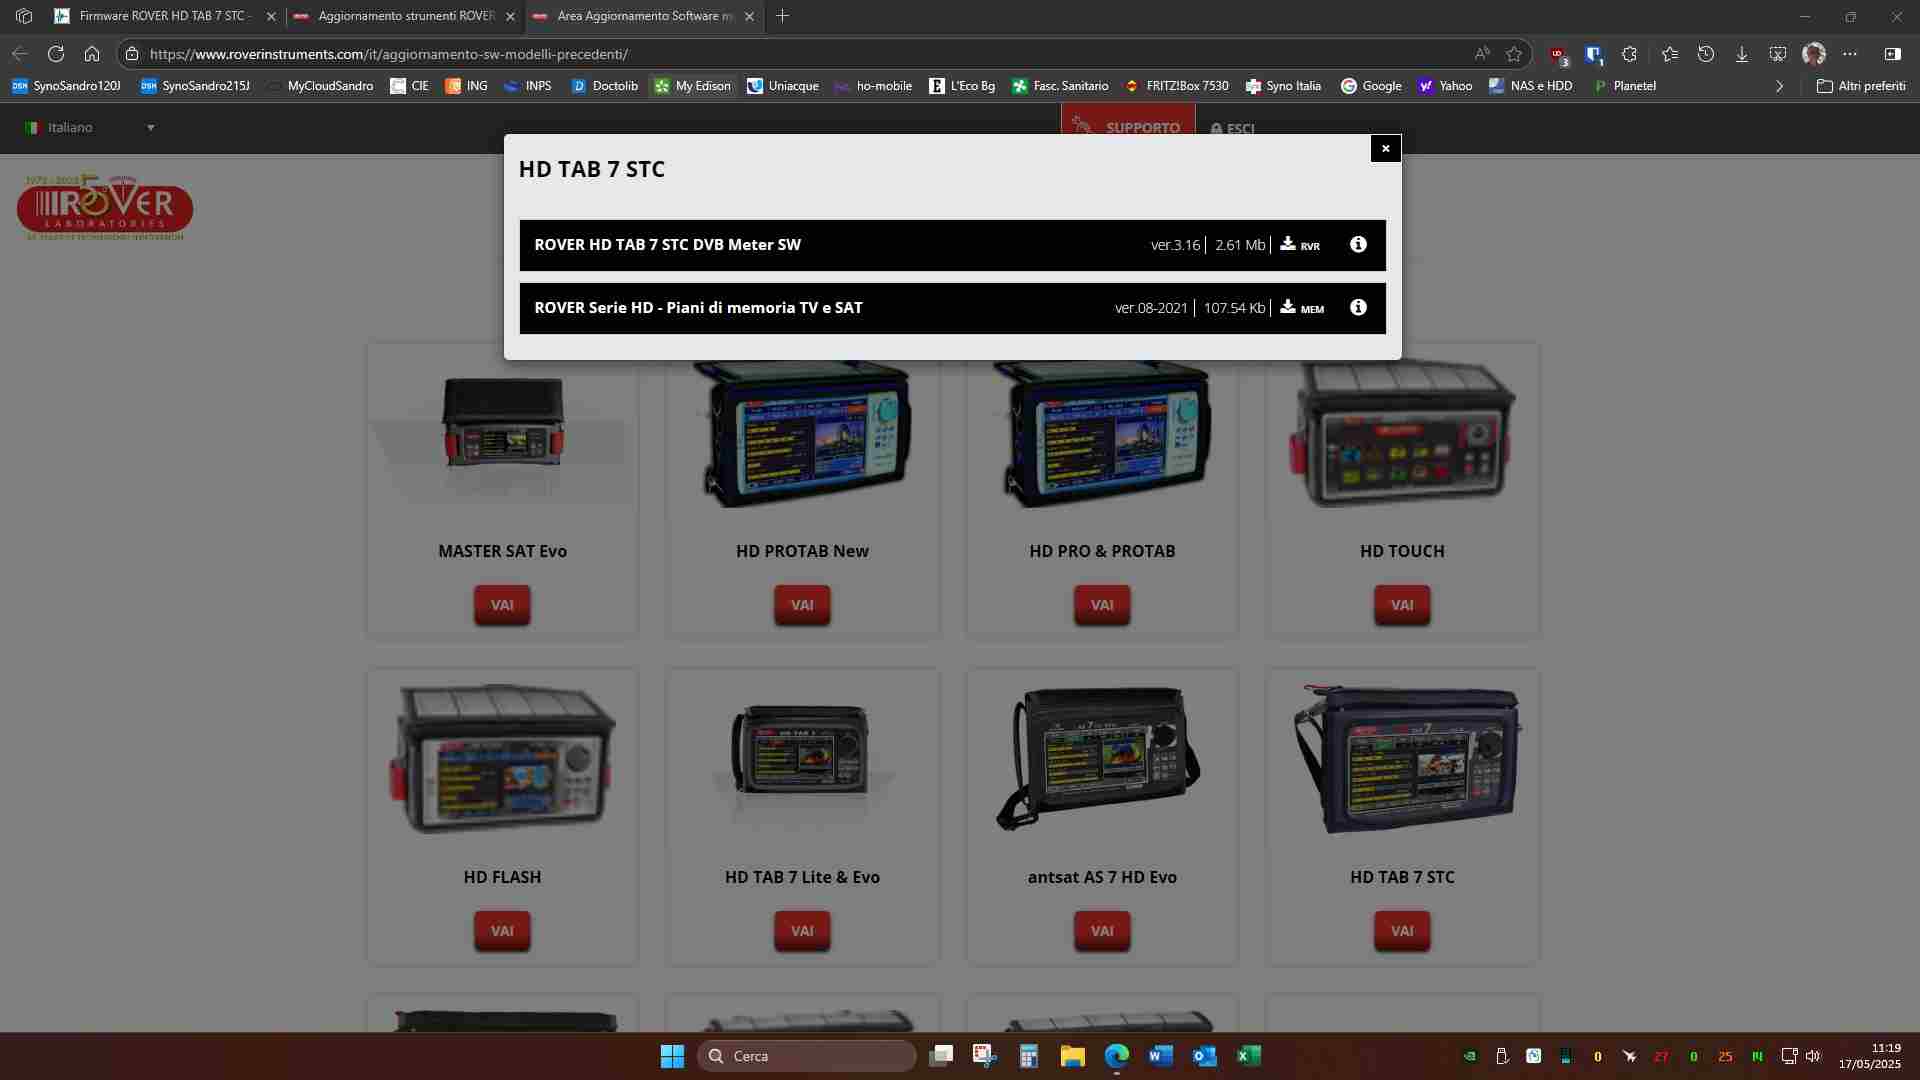Open the Altri preferiti bookmarks folder
Screen dimensions: 1920x1080
[x=1861, y=86]
